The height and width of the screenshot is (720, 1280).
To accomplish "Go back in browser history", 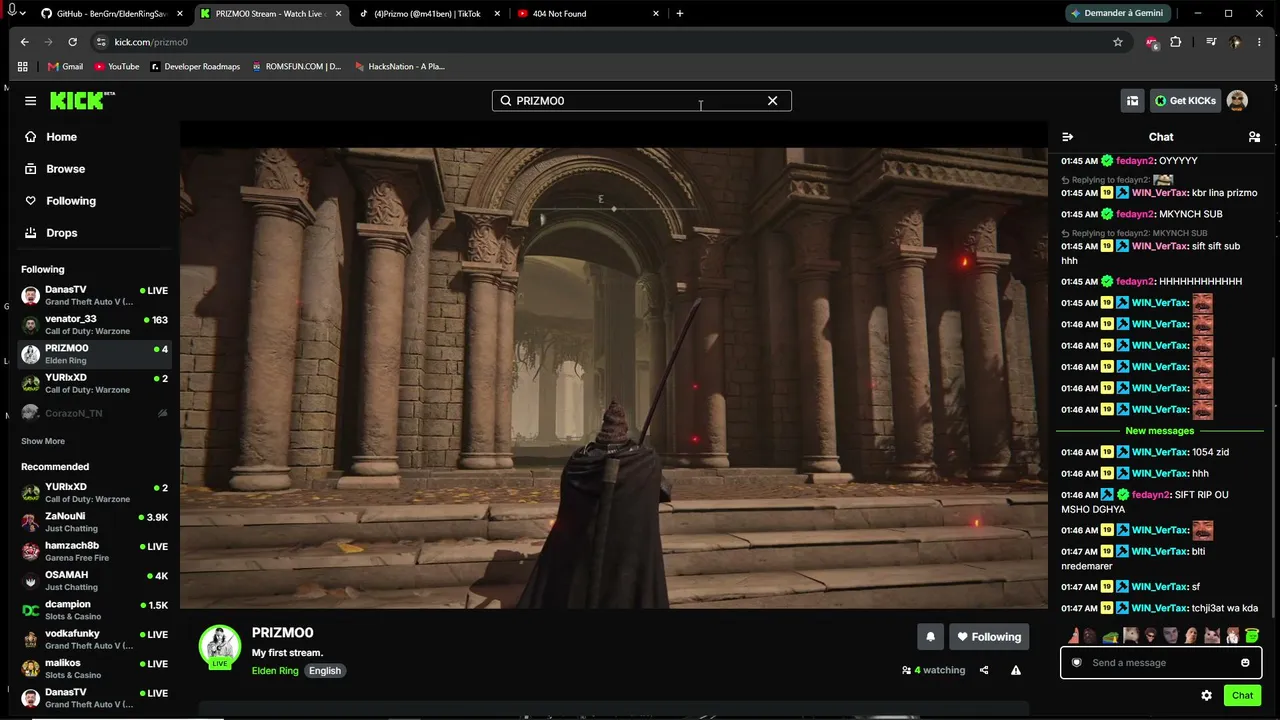I will tap(25, 42).
